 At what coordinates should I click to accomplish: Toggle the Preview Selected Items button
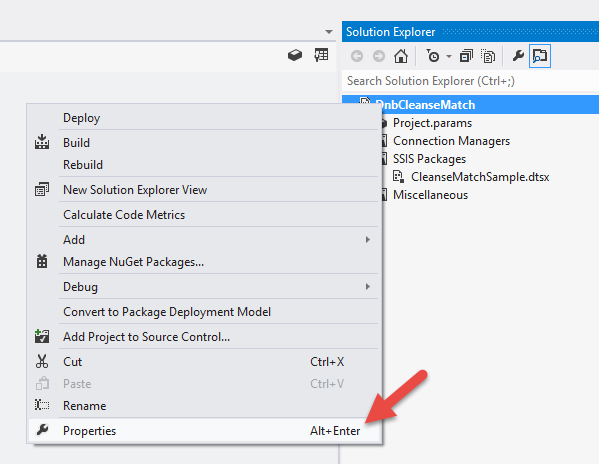point(540,56)
